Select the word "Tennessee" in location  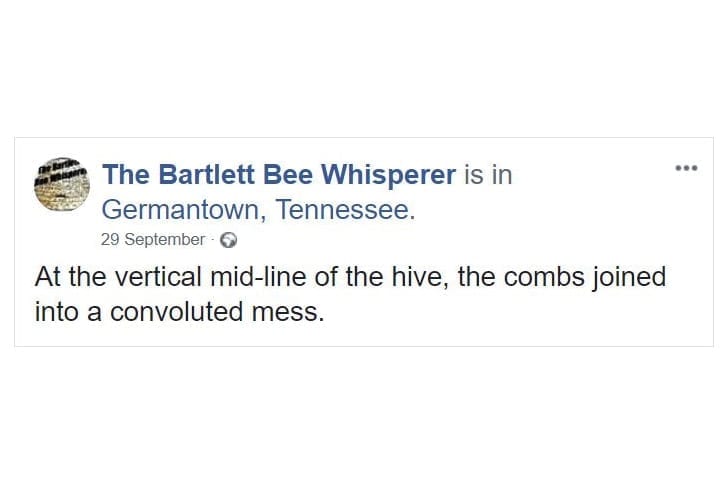coord(345,209)
